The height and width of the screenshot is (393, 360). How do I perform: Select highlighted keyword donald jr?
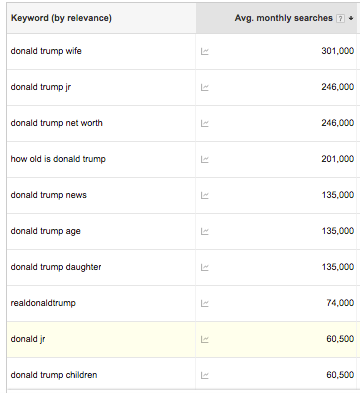pyautogui.click(x=28, y=339)
